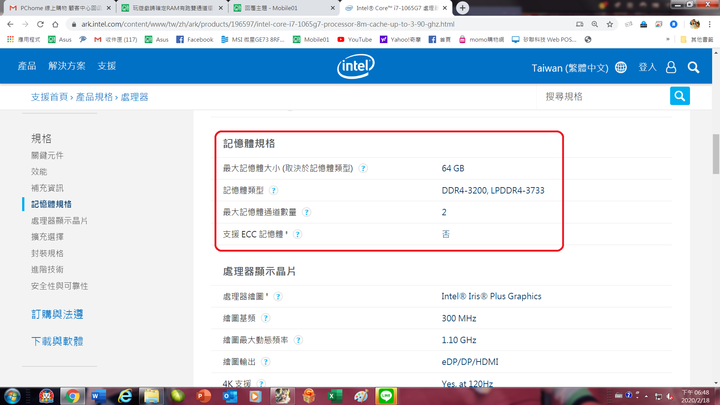Click Taiwan (繁體中文) language link
720x405 pixels.
(570, 68)
